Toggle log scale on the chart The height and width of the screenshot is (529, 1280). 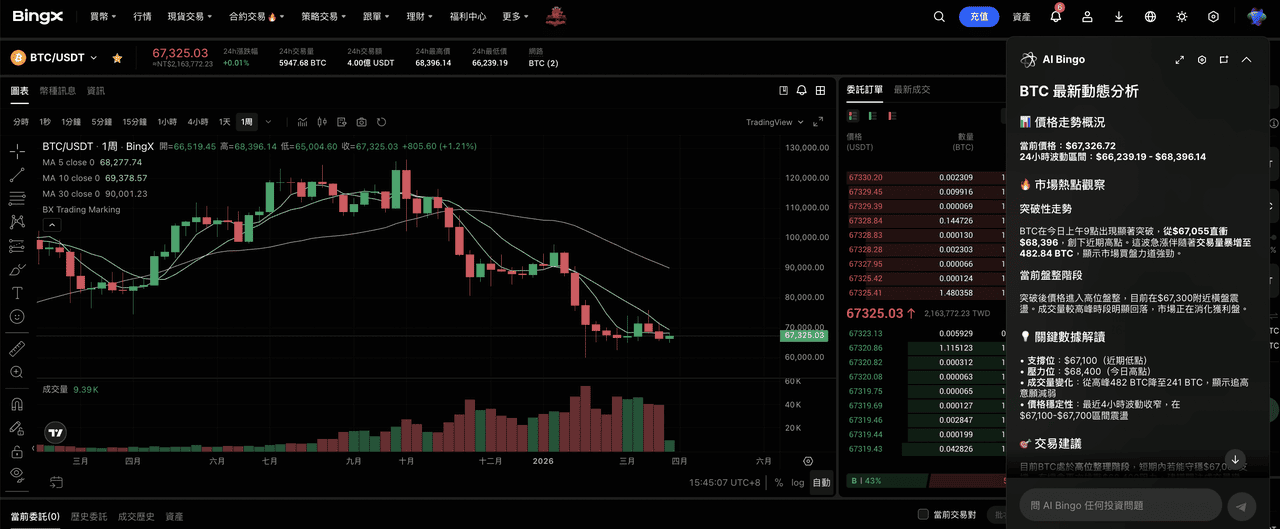797,482
